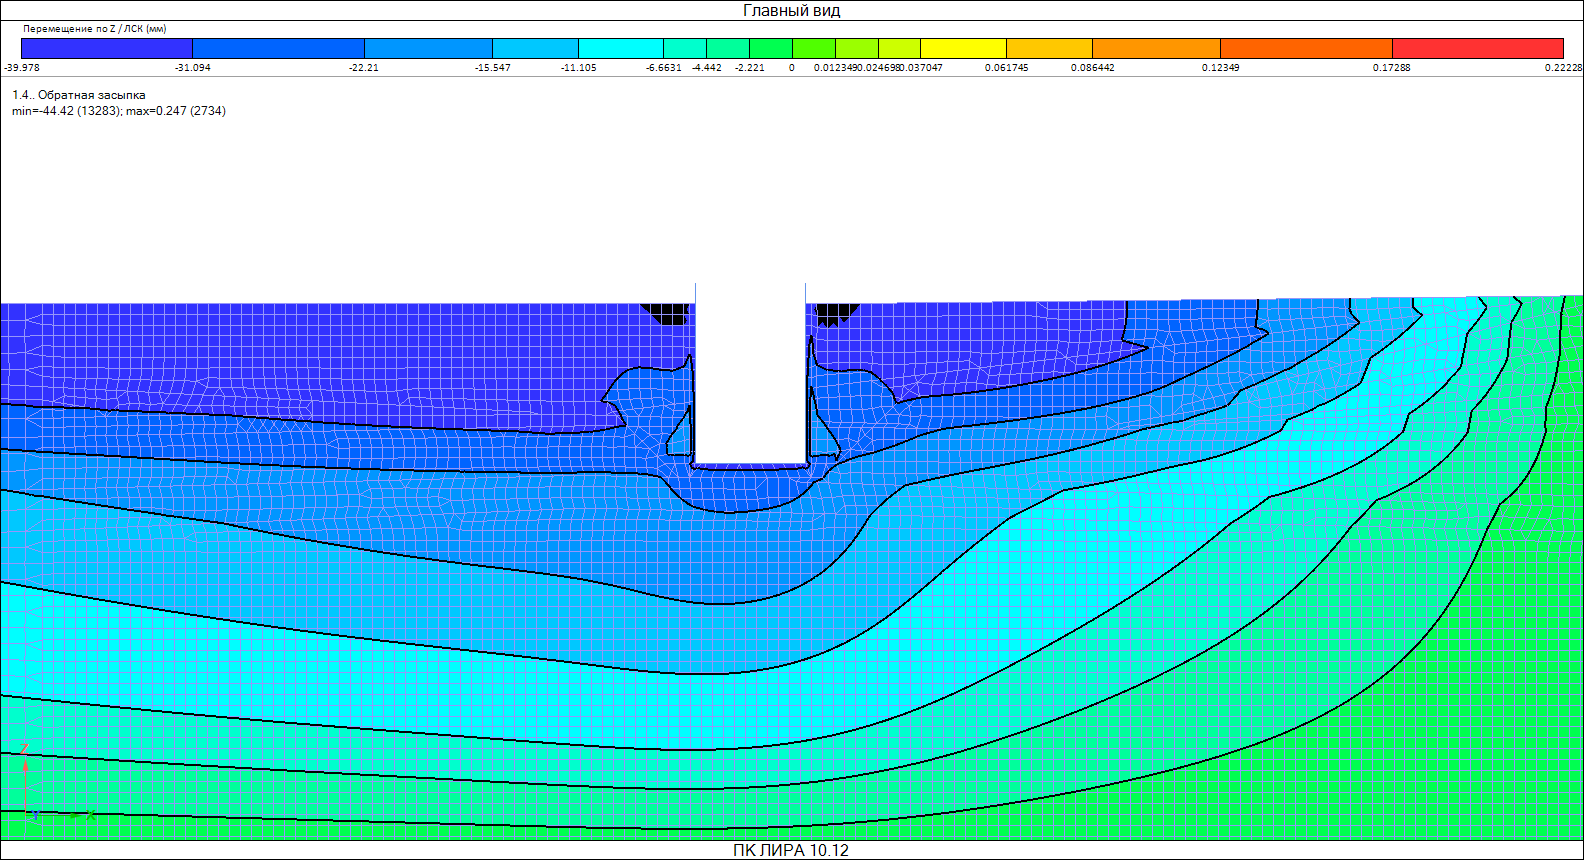Click the "Главный вид" view title
Viewport: 1584px width, 860px height.
tap(791, 11)
